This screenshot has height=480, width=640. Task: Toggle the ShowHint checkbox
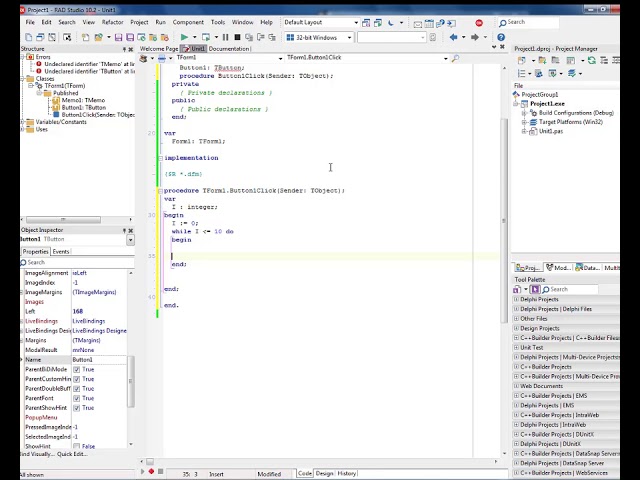[x=77, y=446]
